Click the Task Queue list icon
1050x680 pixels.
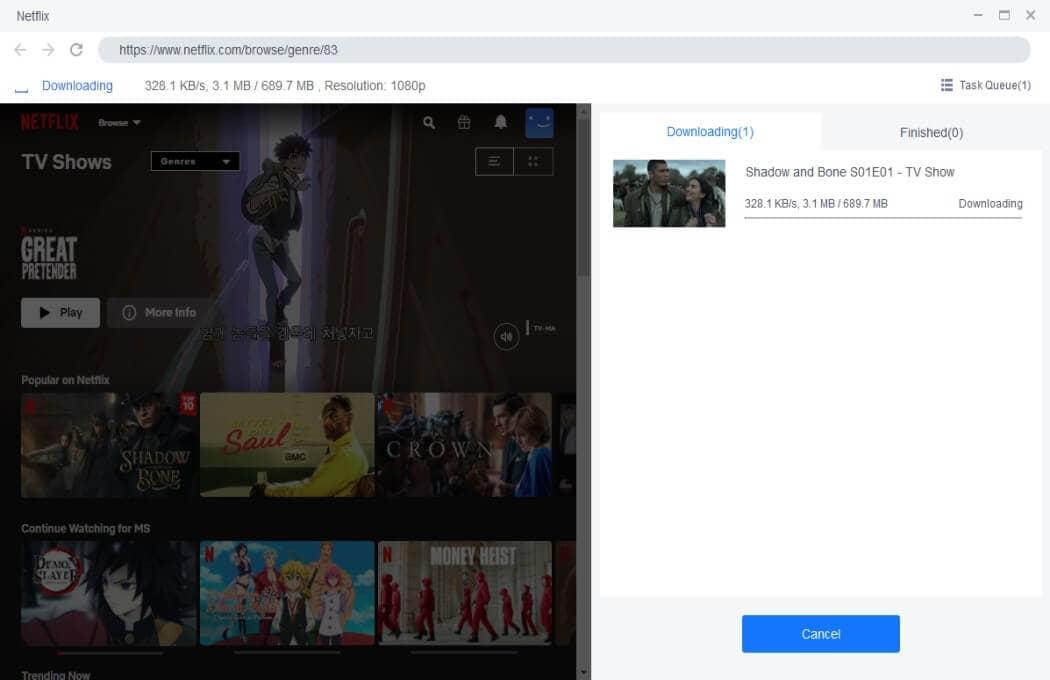[x=946, y=85]
